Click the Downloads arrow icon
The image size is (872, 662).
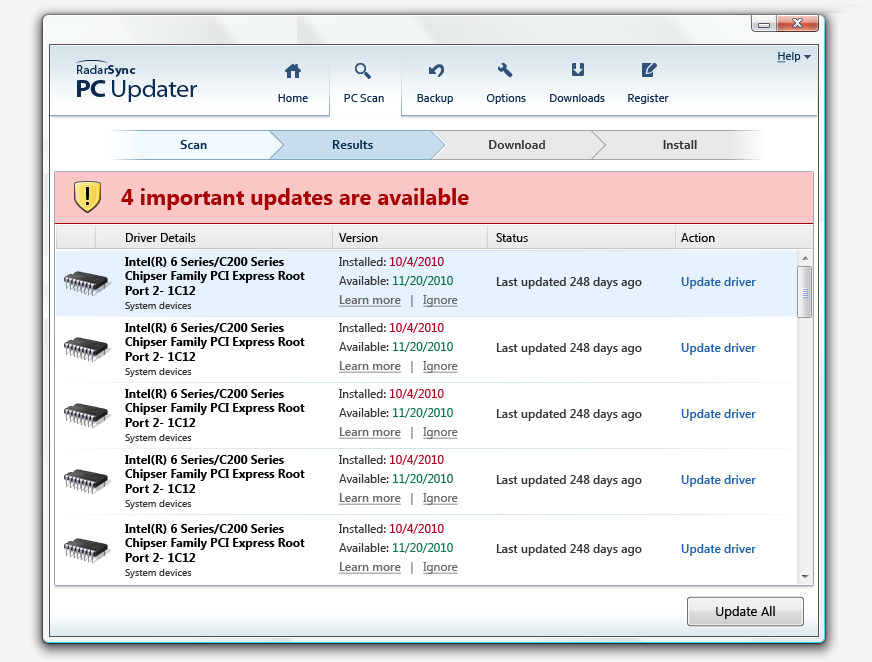[x=577, y=71]
